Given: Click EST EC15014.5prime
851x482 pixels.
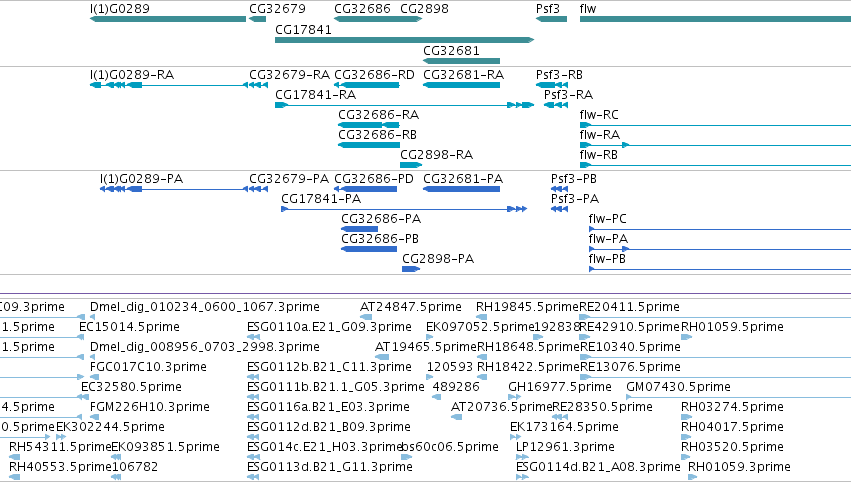Looking at the screenshot, I should pos(129,327).
